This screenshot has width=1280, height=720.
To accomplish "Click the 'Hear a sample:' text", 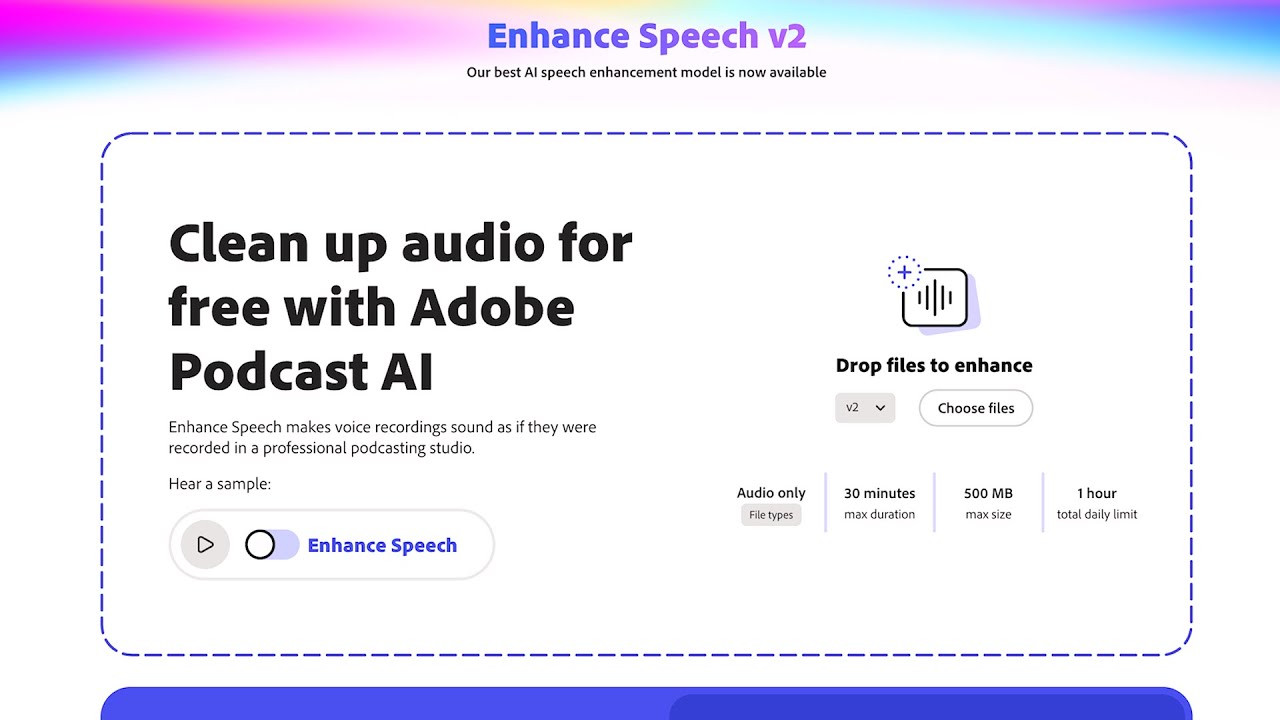I will click(220, 484).
